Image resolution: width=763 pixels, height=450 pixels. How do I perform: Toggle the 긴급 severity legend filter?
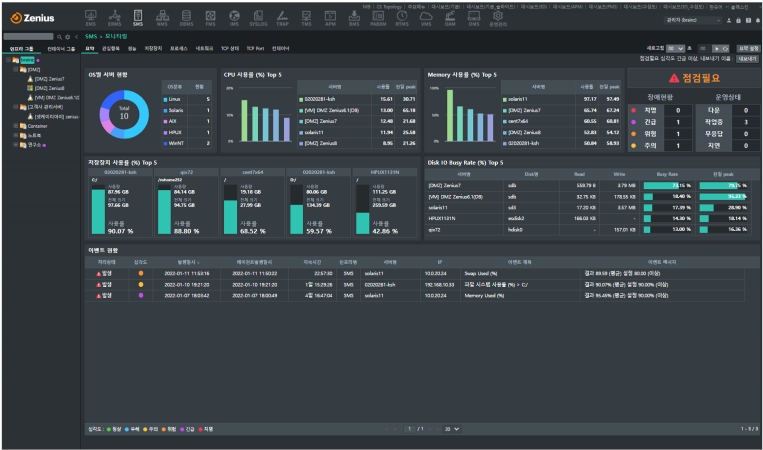pyautogui.click(x=189, y=428)
